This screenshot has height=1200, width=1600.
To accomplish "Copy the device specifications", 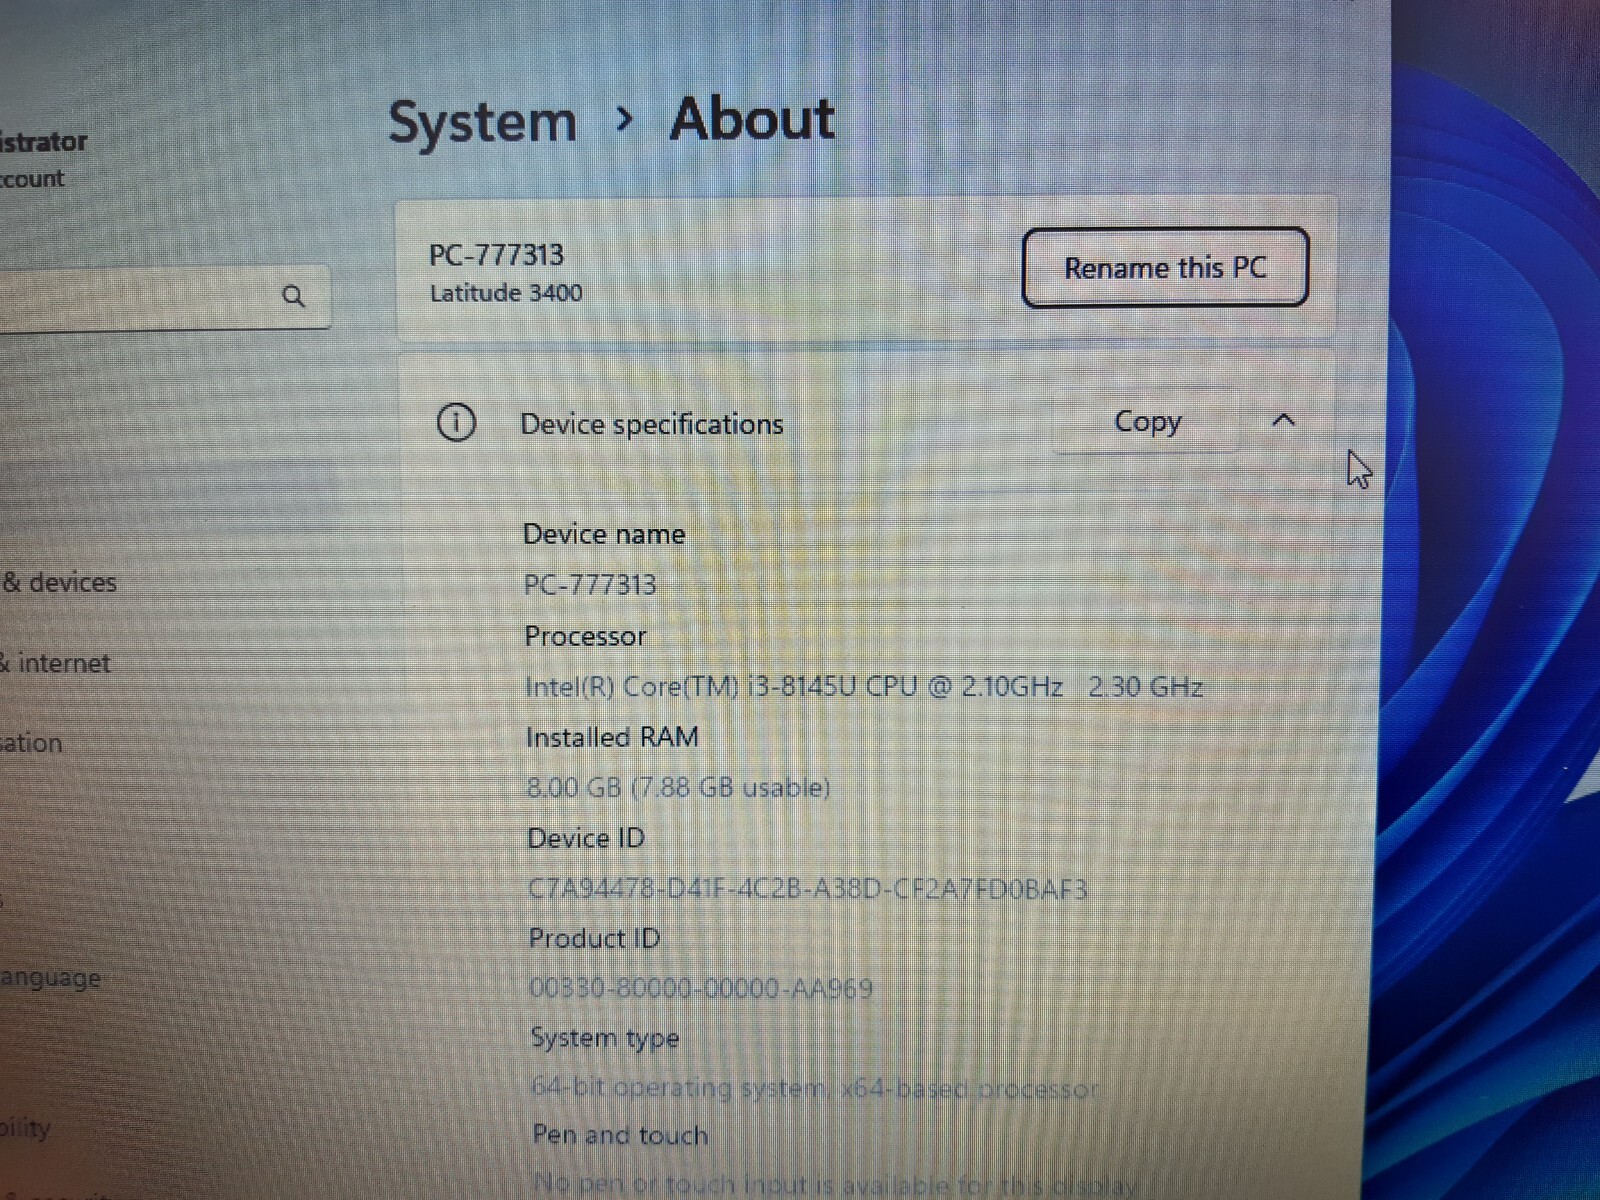I will 1147,421.
